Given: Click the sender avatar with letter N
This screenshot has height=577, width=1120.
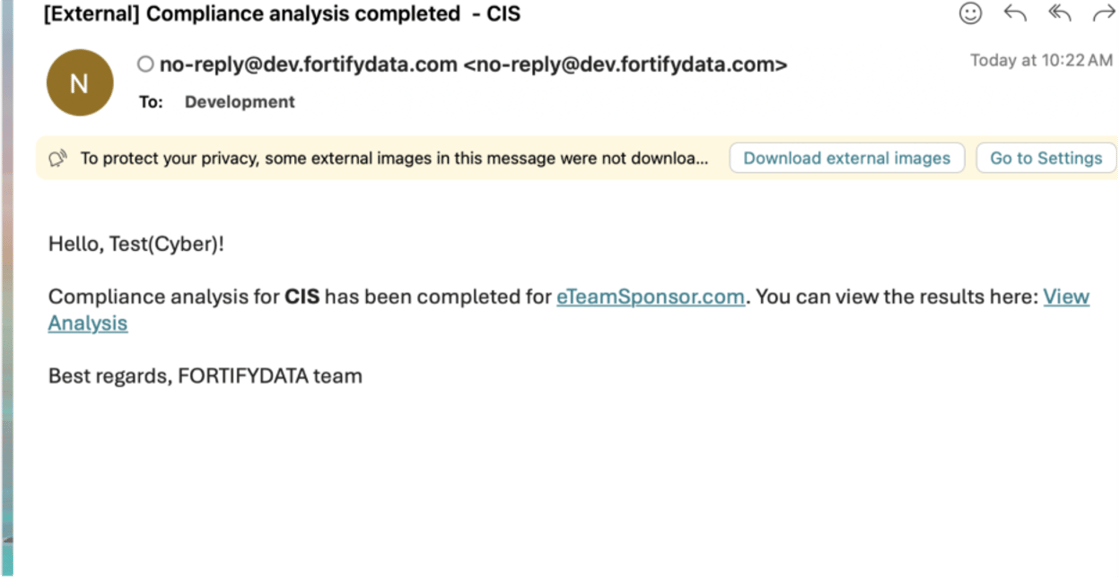Looking at the screenshot, I should pyautogui.click(x=80, y=82).
